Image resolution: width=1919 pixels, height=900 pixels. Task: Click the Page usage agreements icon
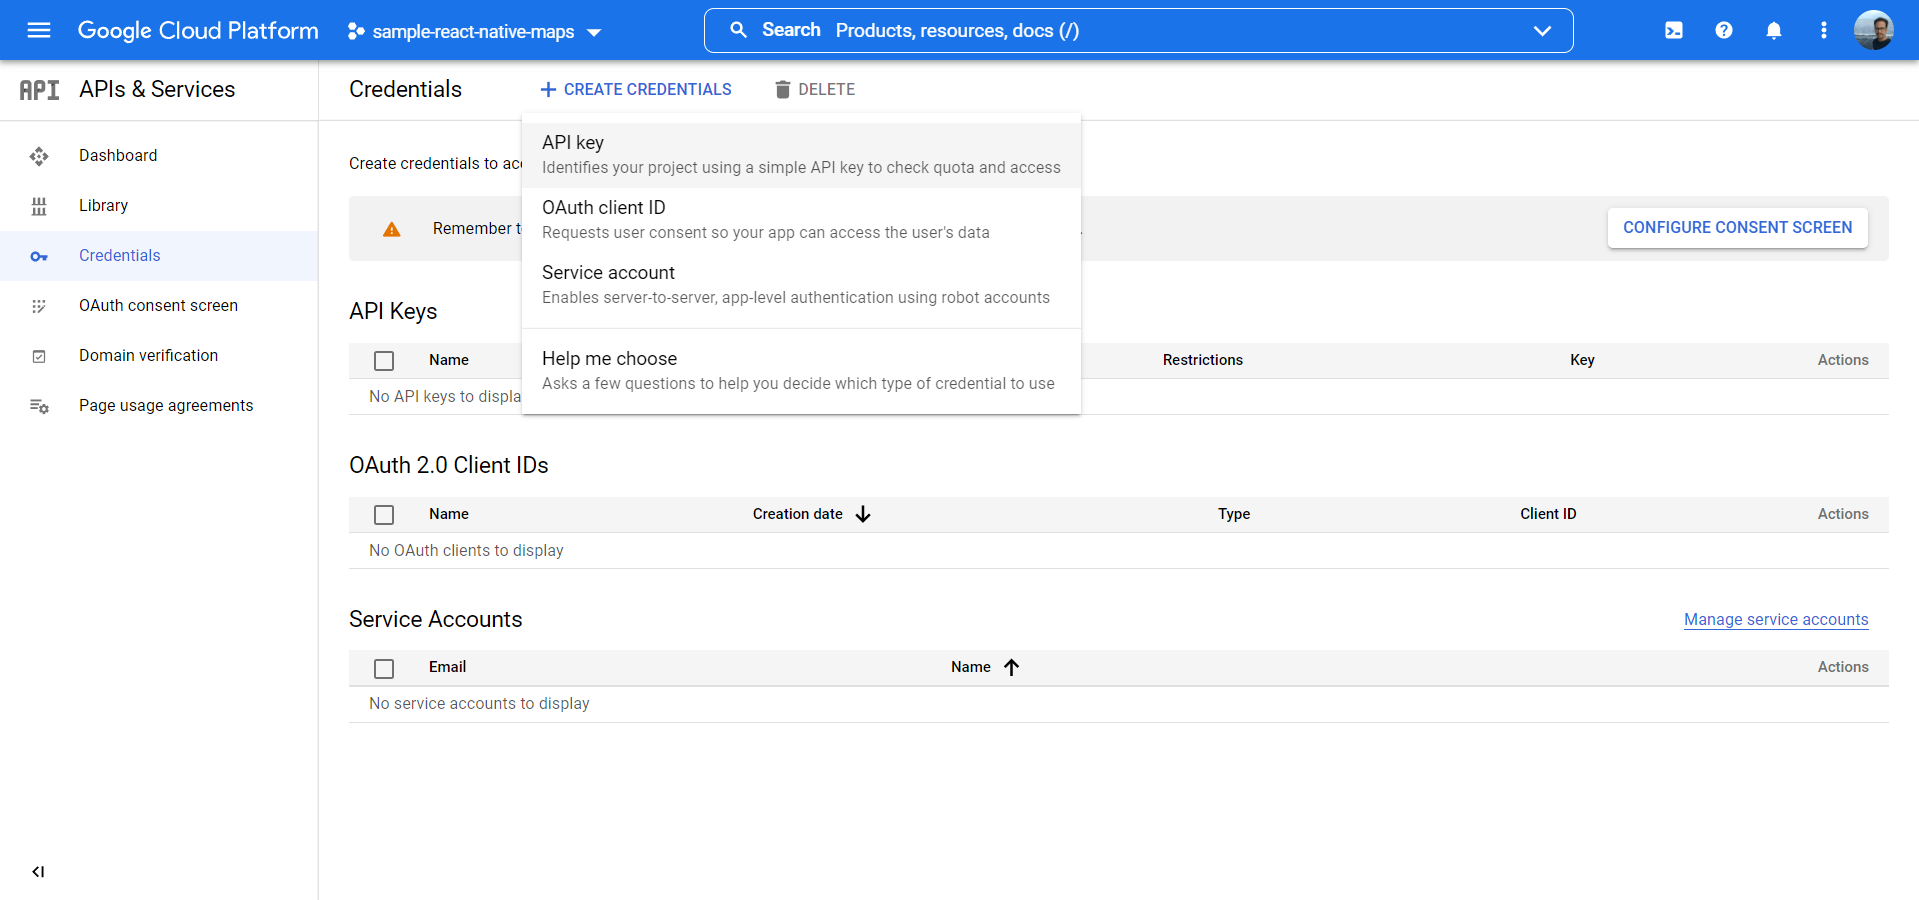(x=39, y=406)
